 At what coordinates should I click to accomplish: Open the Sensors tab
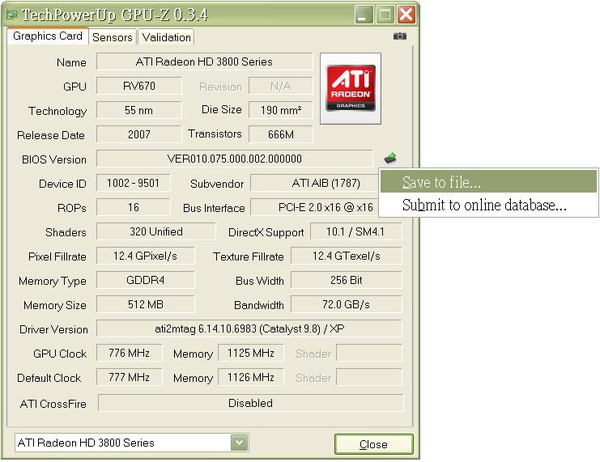(x=112, y=37)
